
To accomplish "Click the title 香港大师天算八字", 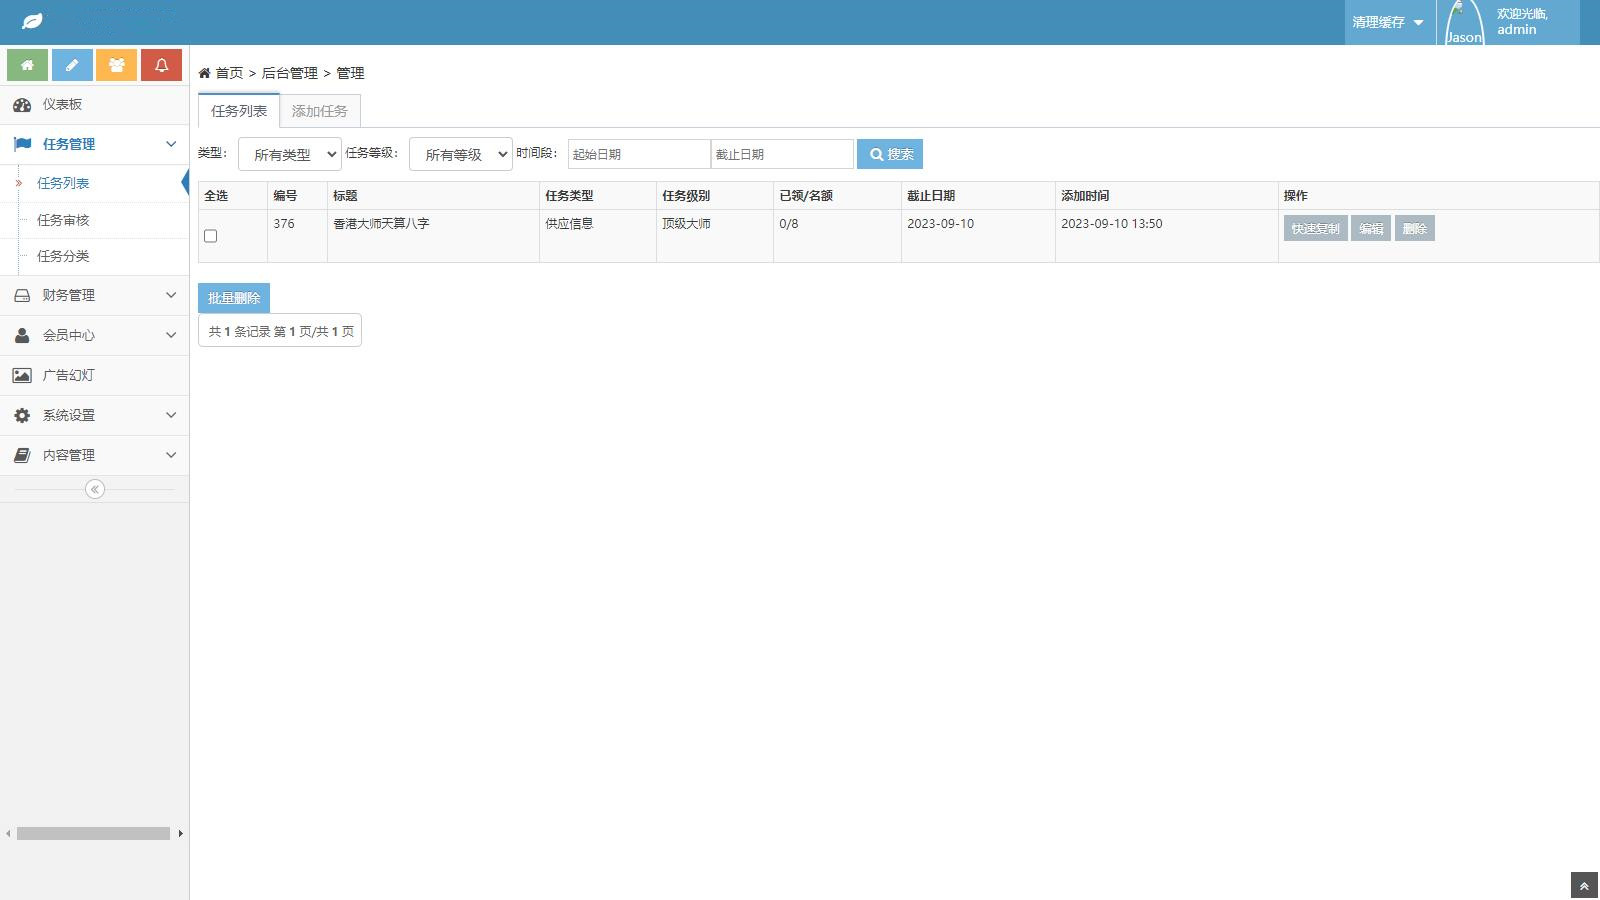I will pos(381,224).
